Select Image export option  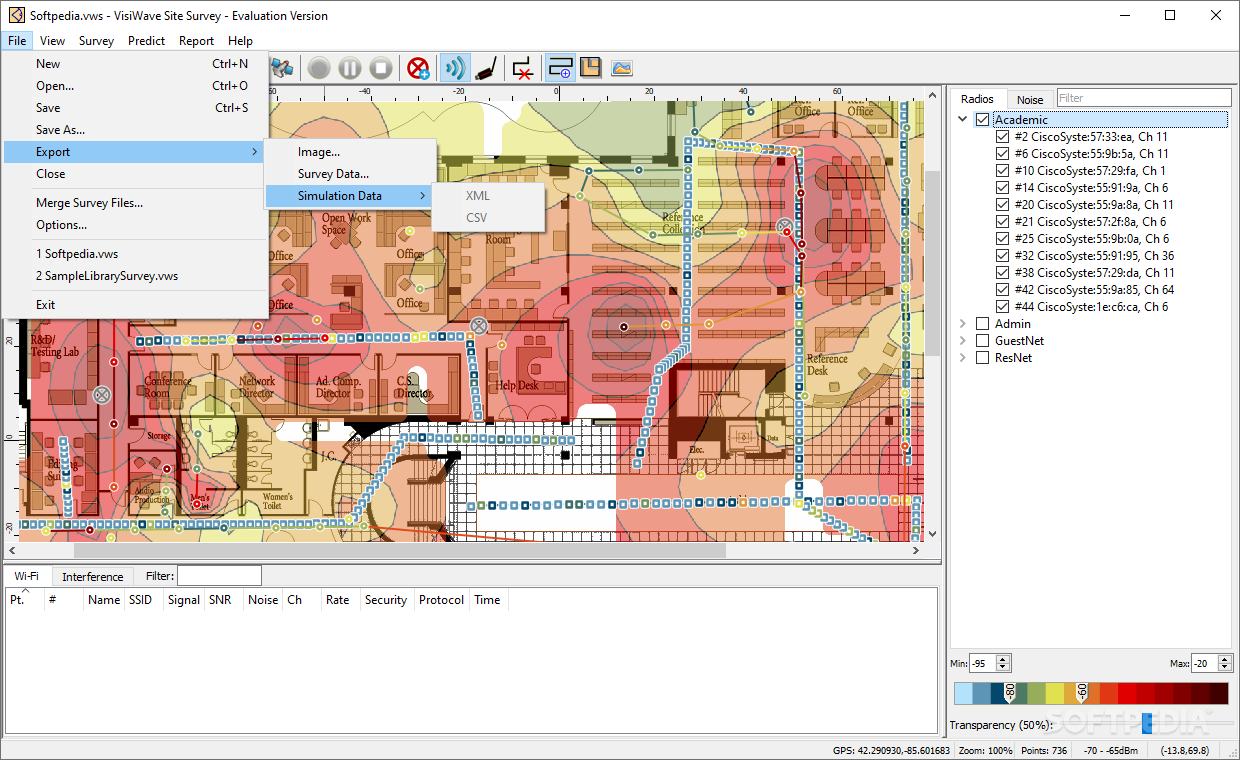click(349, 152)
